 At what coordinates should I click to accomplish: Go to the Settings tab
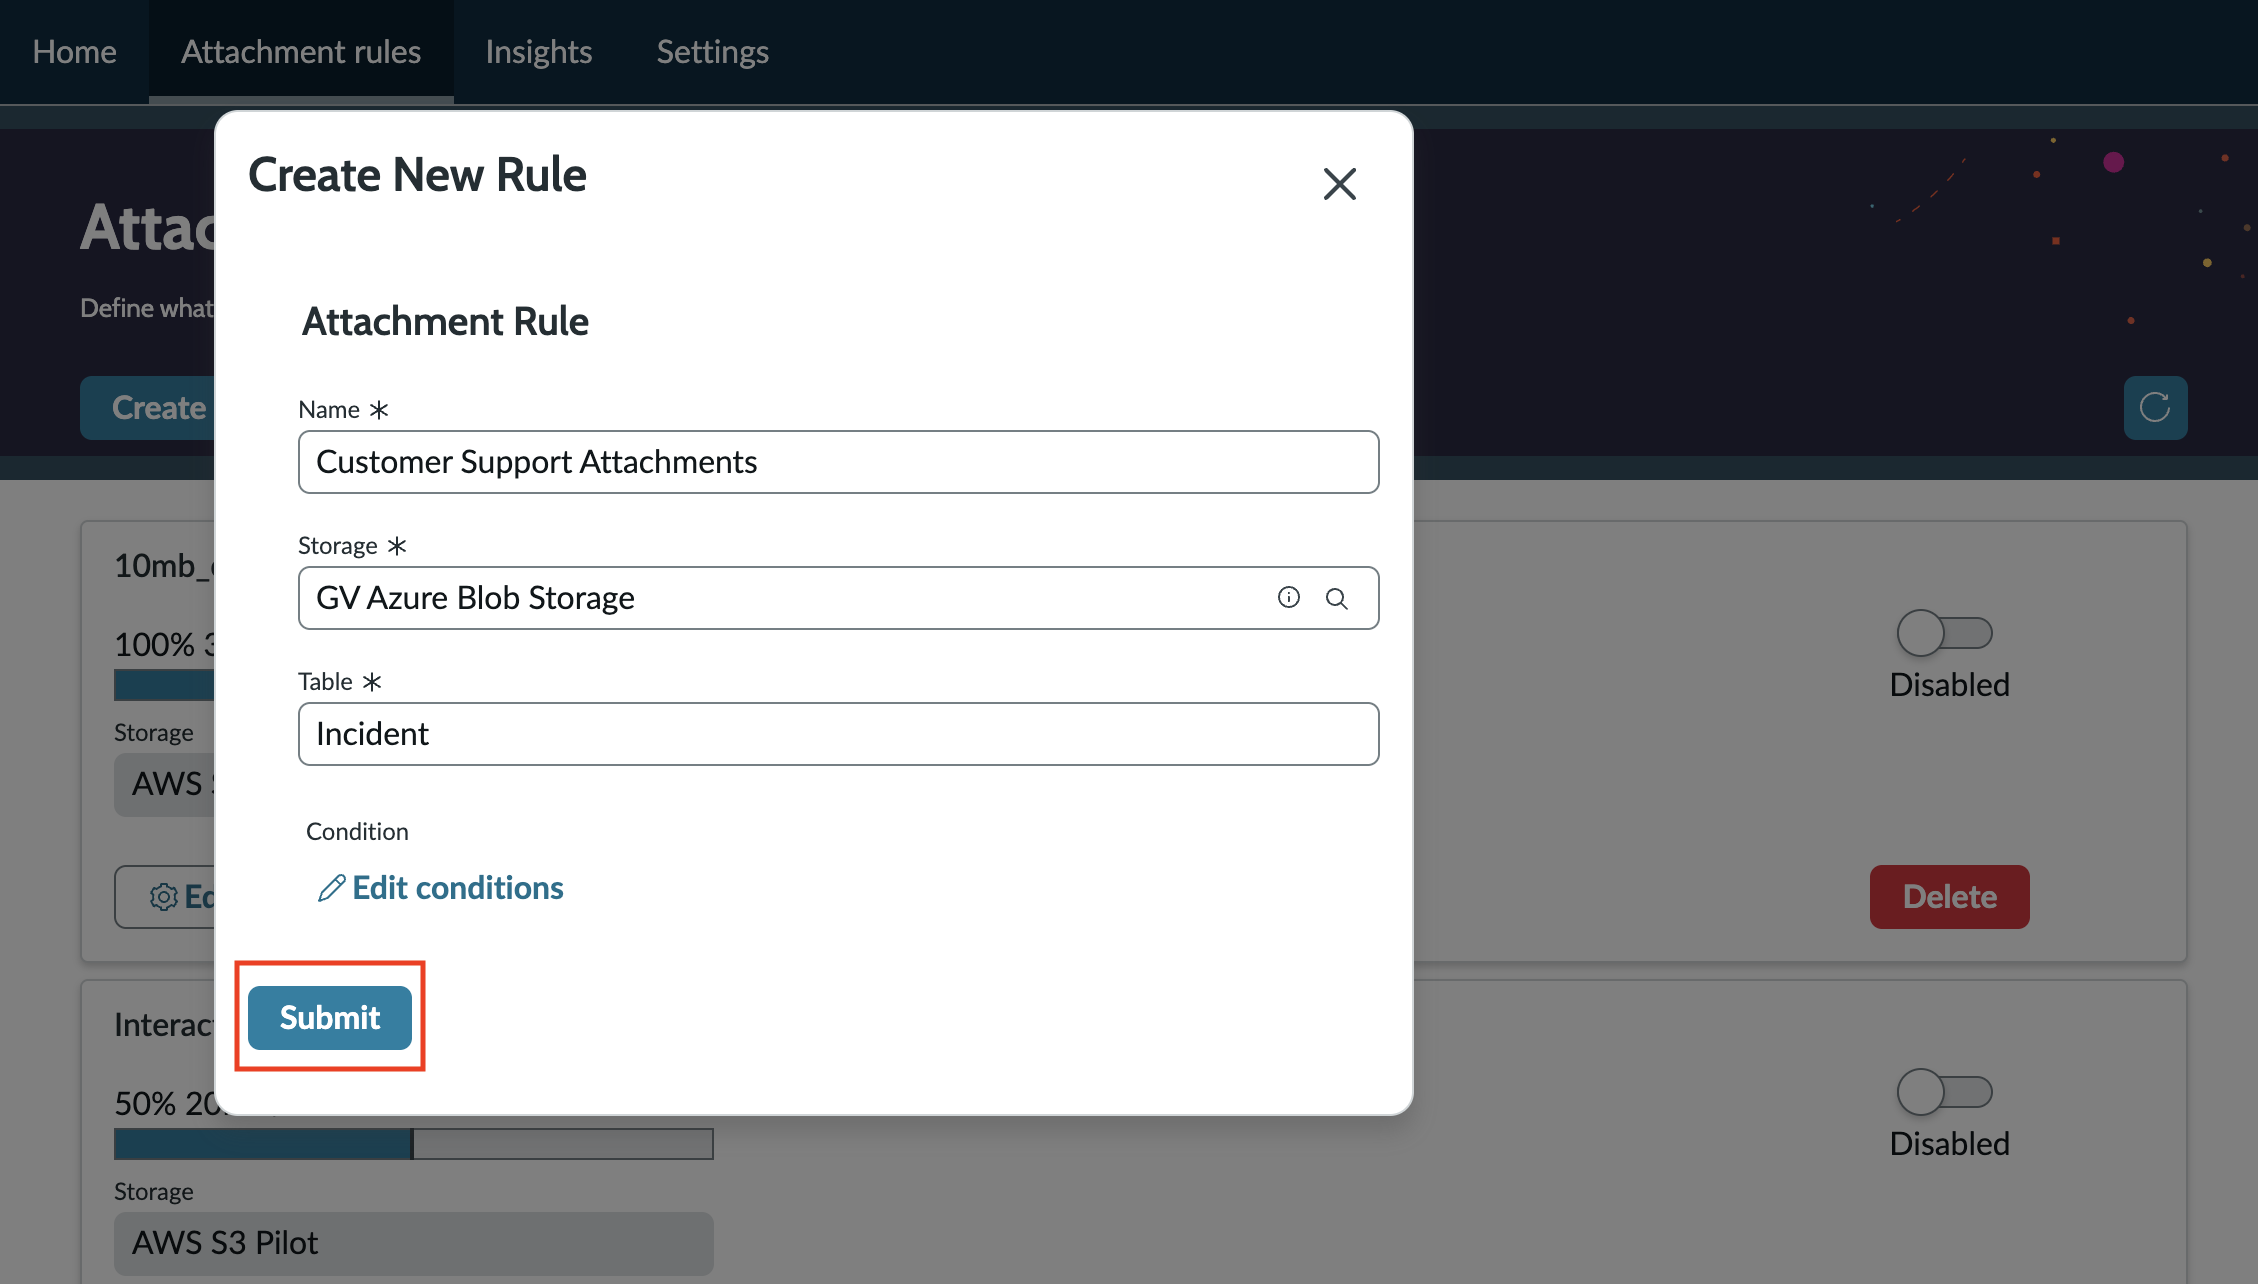click(713, 52)
